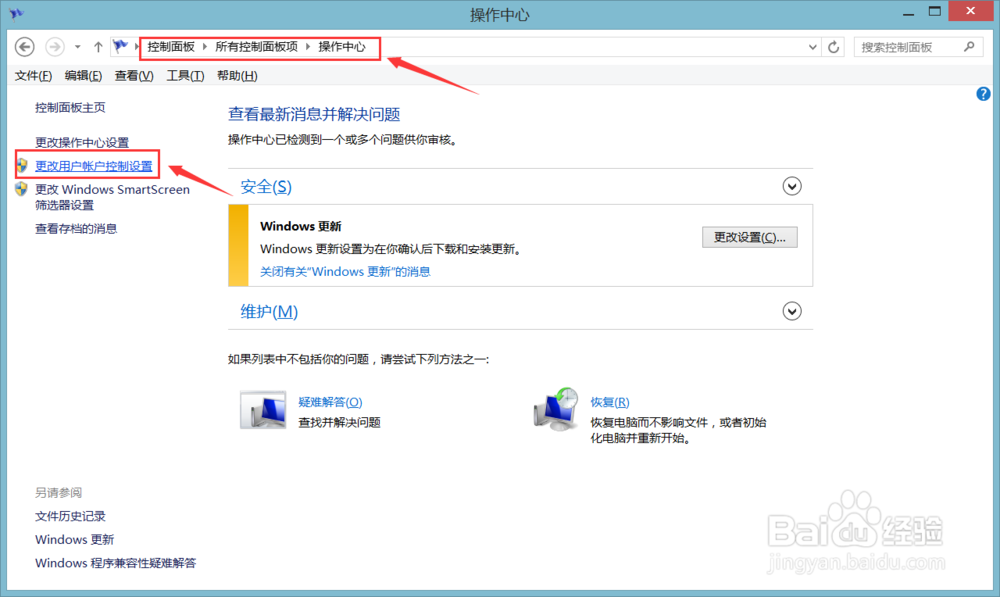Click the flag icon in the title bar
Viewport: 1000px width, 597px height.
tap(14, 13)
